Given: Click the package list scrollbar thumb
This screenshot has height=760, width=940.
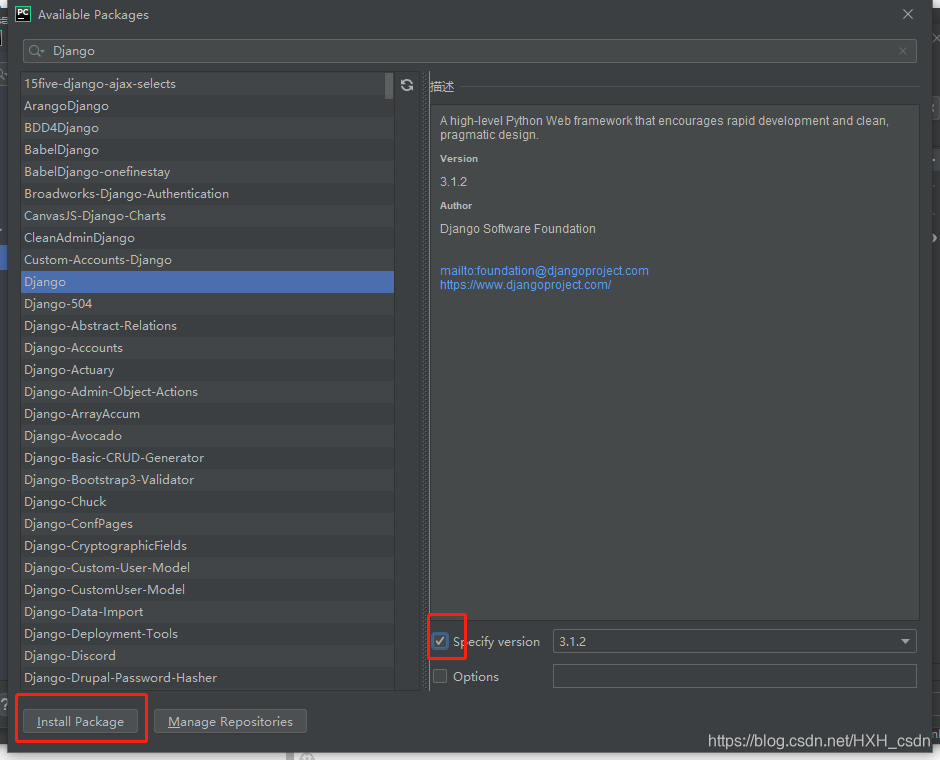Looking at the screenshot, I should [388, 86].
